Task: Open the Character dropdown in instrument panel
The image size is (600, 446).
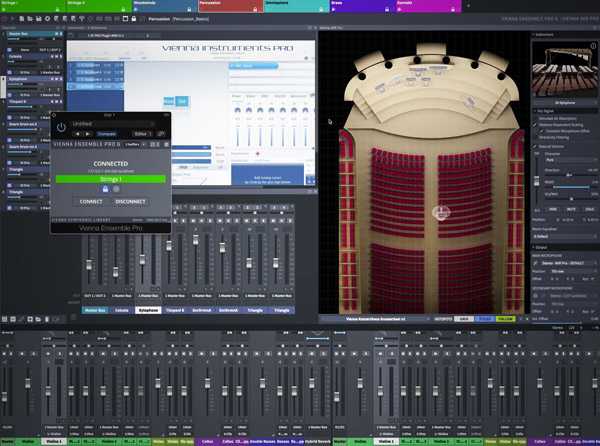Action: pyautogui.click(x=571, y=160)
